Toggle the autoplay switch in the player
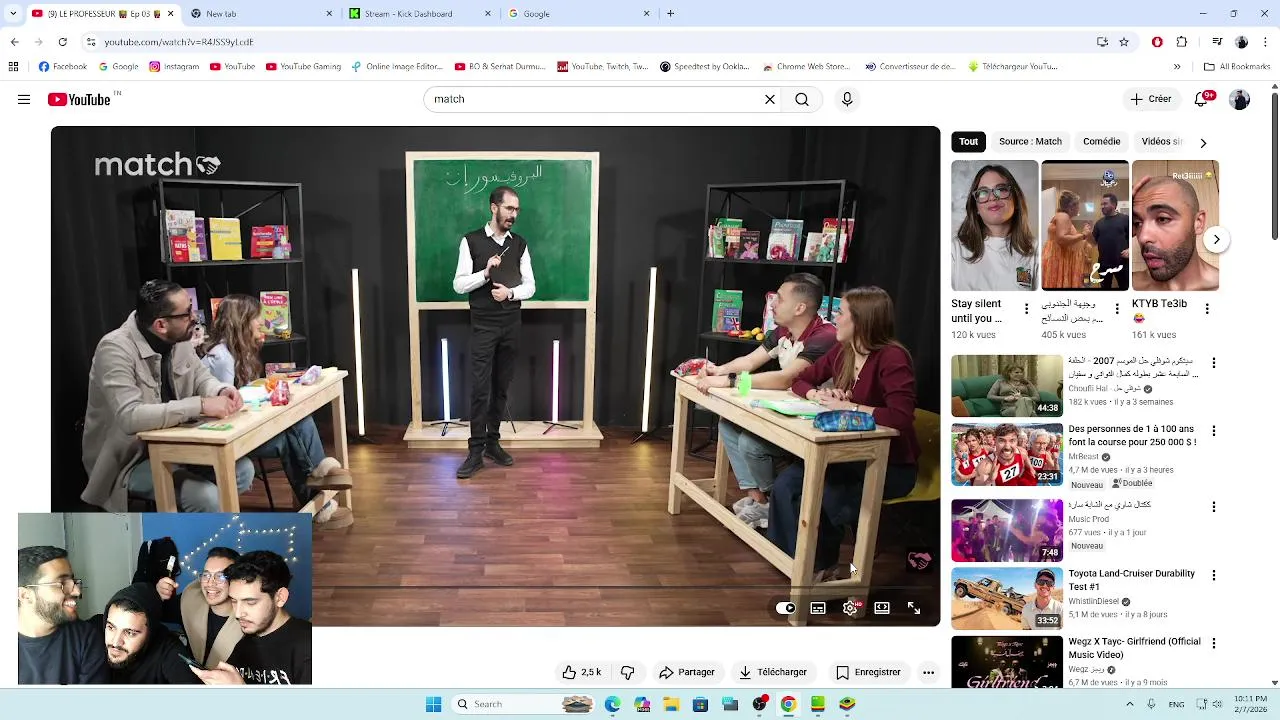Screen dimensions: 1280x720 [x=786, y=608]
